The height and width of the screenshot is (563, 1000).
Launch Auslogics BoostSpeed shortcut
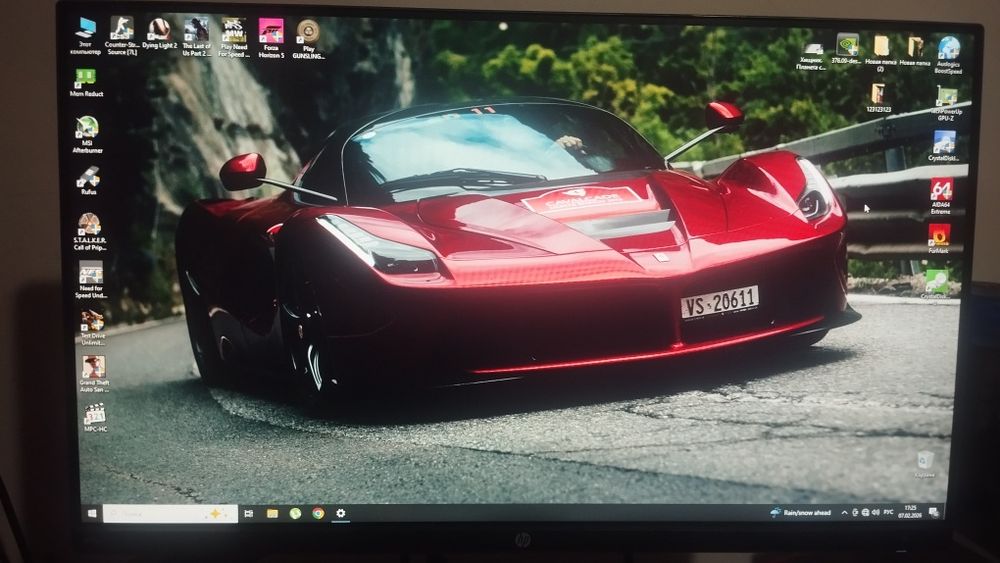[x=948, y=55]
